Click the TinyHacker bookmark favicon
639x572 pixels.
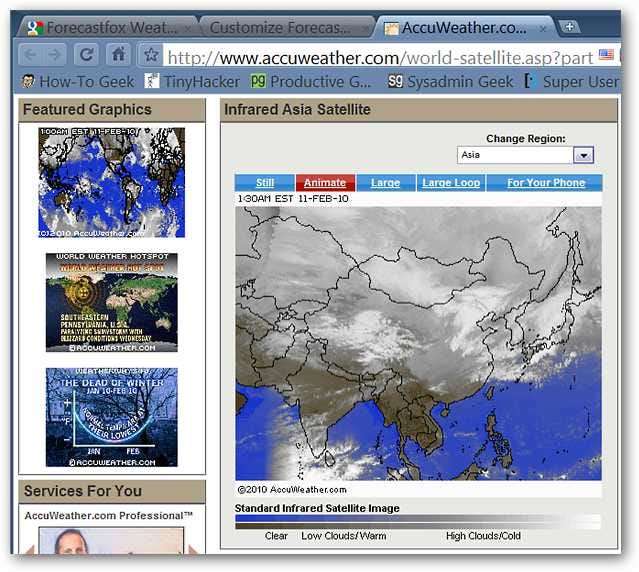click(x=152, y=81)
